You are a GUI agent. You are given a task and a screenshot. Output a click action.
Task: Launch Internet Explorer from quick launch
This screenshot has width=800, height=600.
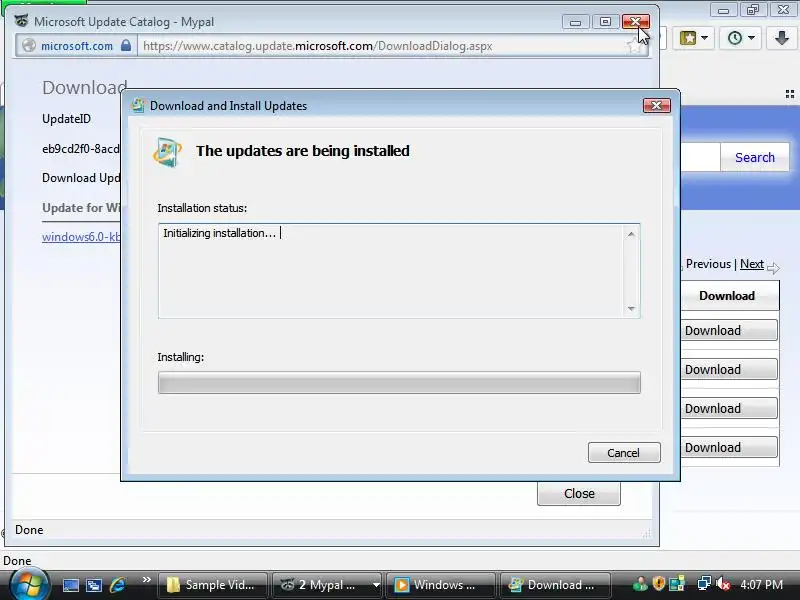point(117,585)
